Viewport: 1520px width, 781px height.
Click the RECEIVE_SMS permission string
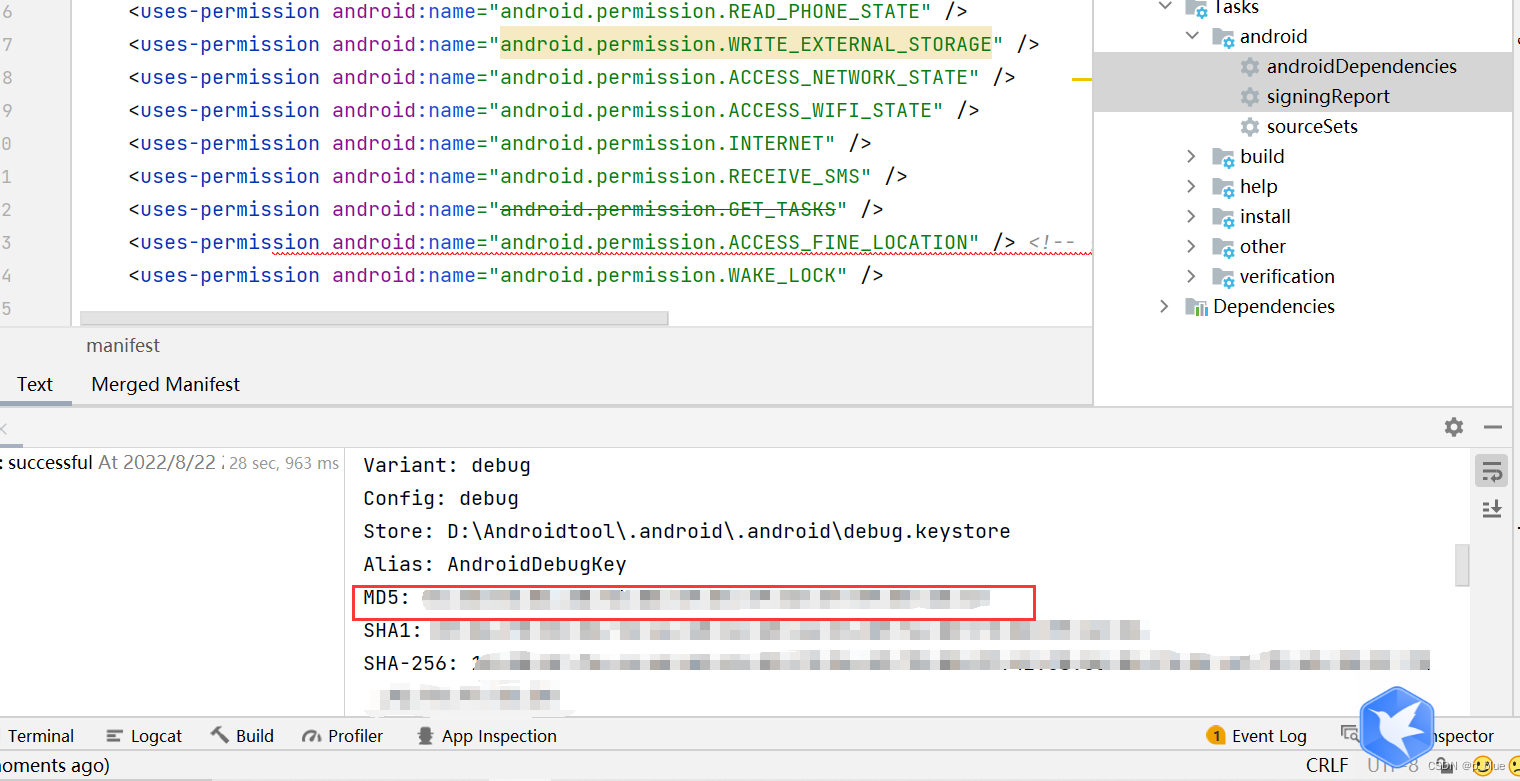[x=680, y=176]
